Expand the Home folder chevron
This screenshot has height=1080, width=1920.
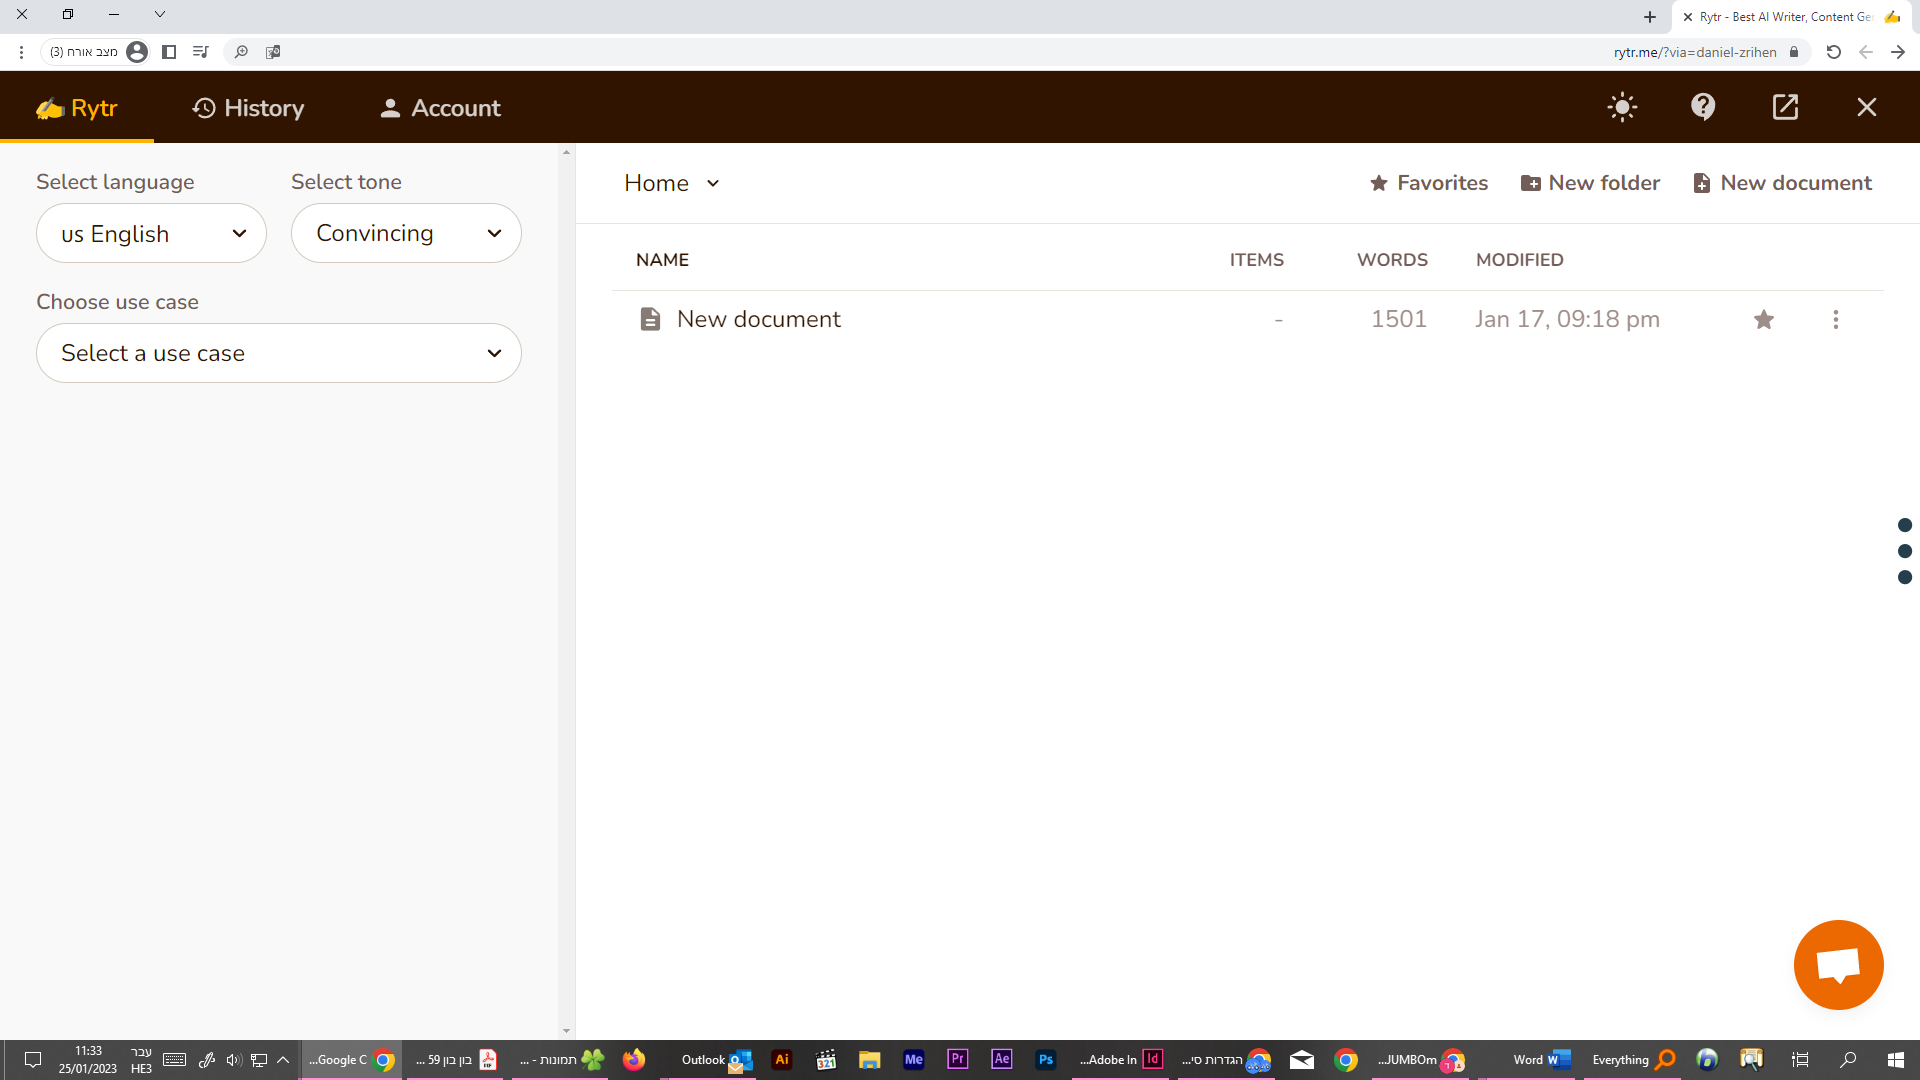click(x=713, y=183)
